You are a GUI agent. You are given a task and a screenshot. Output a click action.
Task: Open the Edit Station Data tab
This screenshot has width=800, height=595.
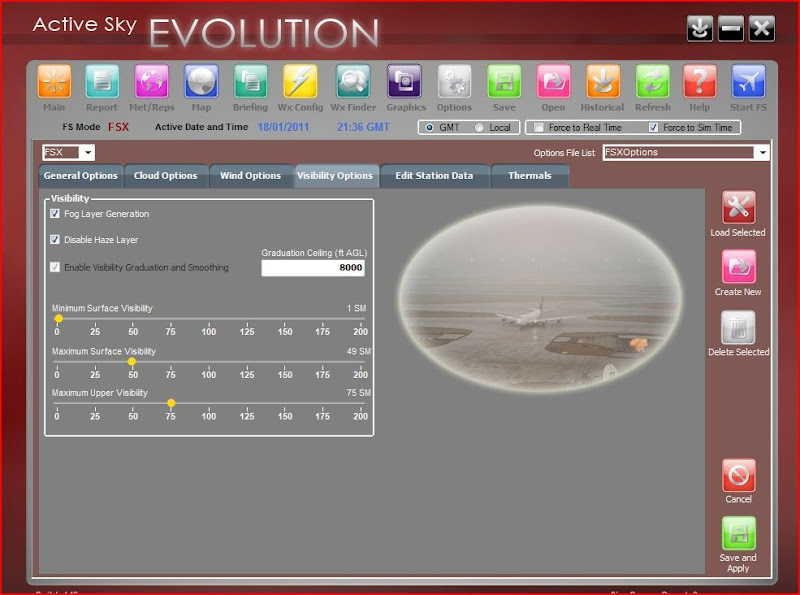(x=434, y=176)
